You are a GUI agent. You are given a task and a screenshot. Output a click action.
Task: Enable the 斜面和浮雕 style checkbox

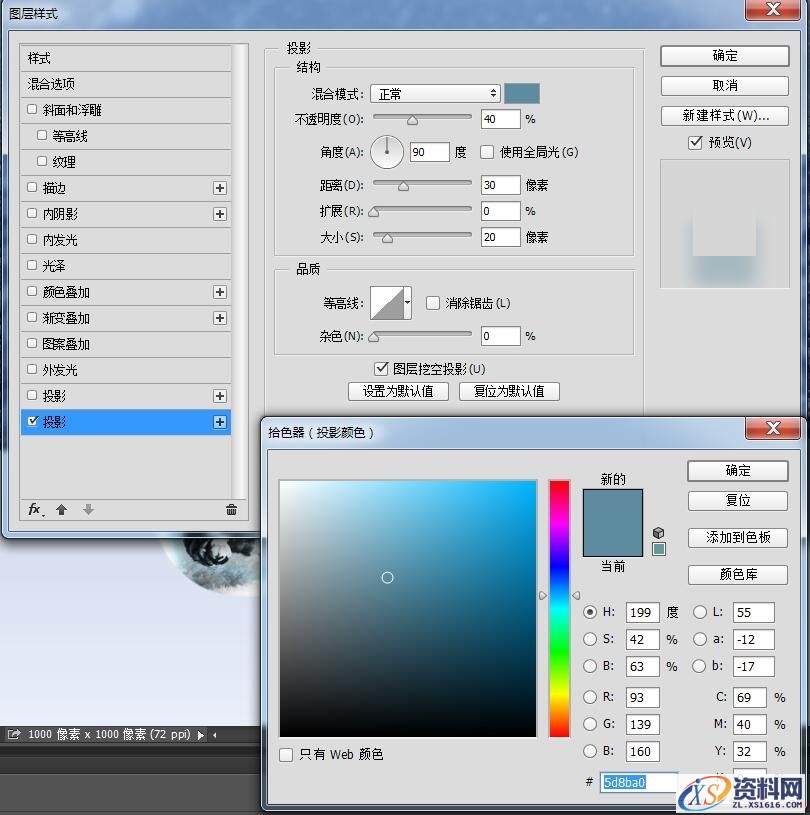tap(32, 110)
